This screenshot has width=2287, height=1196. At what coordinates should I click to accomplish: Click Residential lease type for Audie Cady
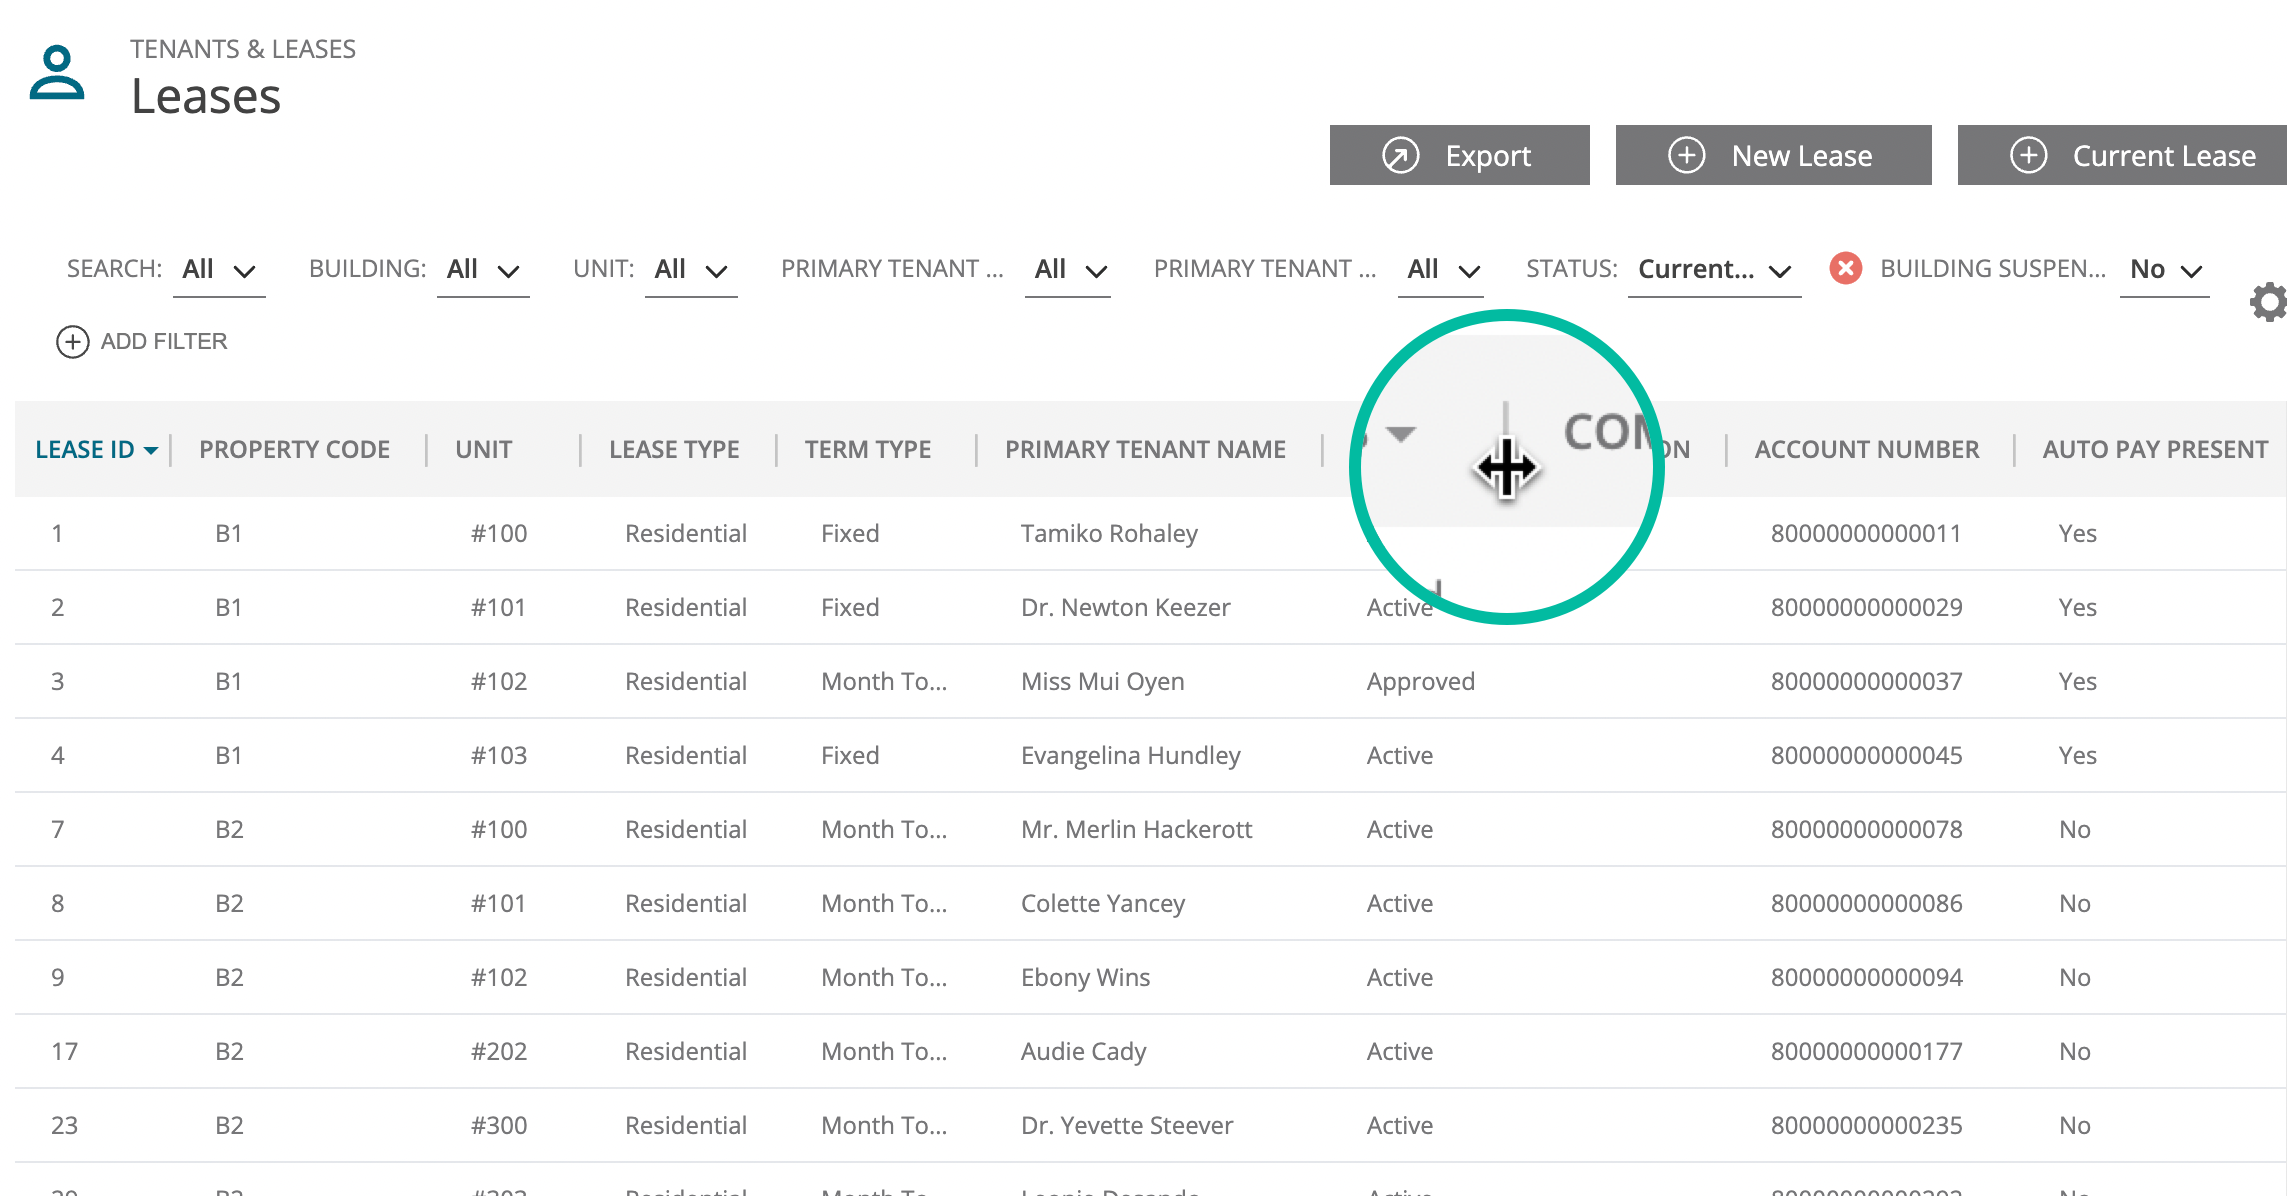[x=686, y=1052]
